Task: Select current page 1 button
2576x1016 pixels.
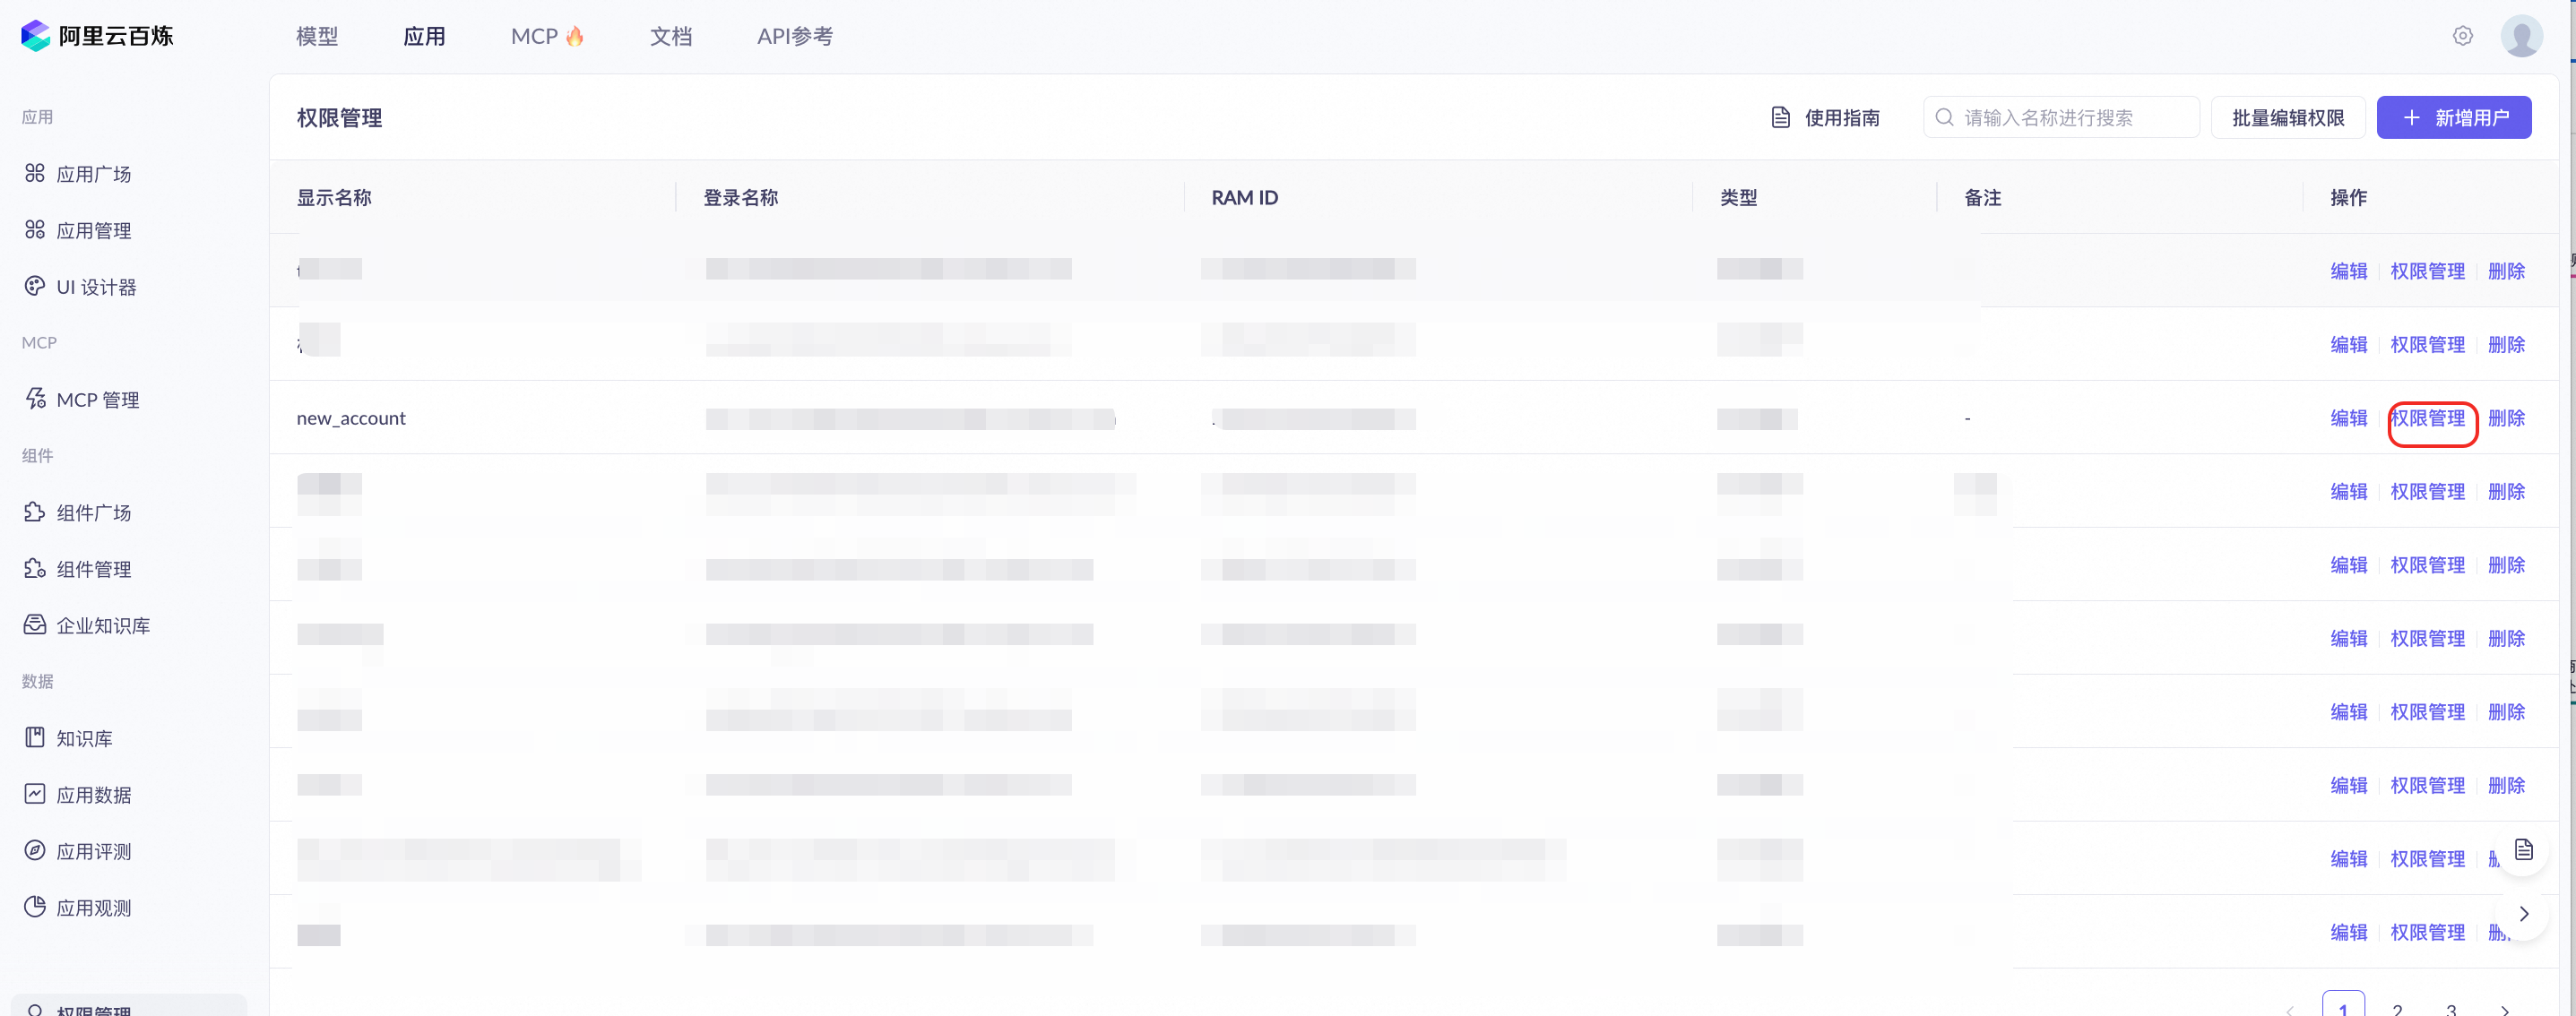Action: pos(2343,1004)
